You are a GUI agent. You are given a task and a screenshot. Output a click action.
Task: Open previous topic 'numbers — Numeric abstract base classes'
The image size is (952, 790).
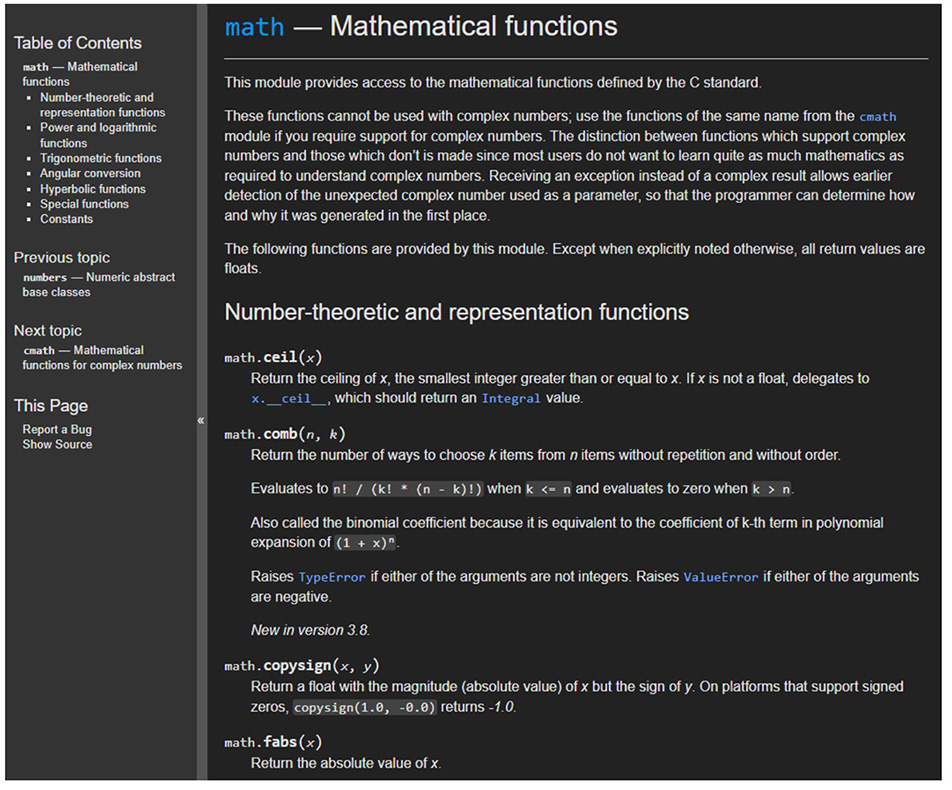pos(99,285)
